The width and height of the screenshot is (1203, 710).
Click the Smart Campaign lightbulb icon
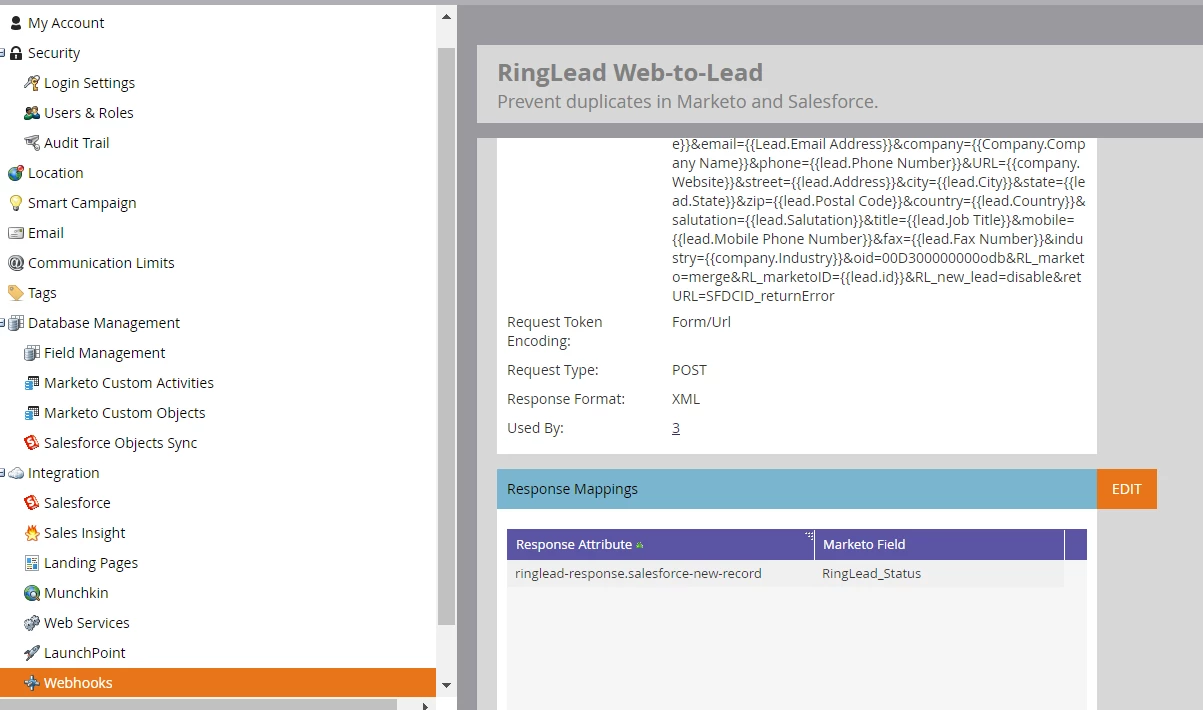tap(15, 203)
